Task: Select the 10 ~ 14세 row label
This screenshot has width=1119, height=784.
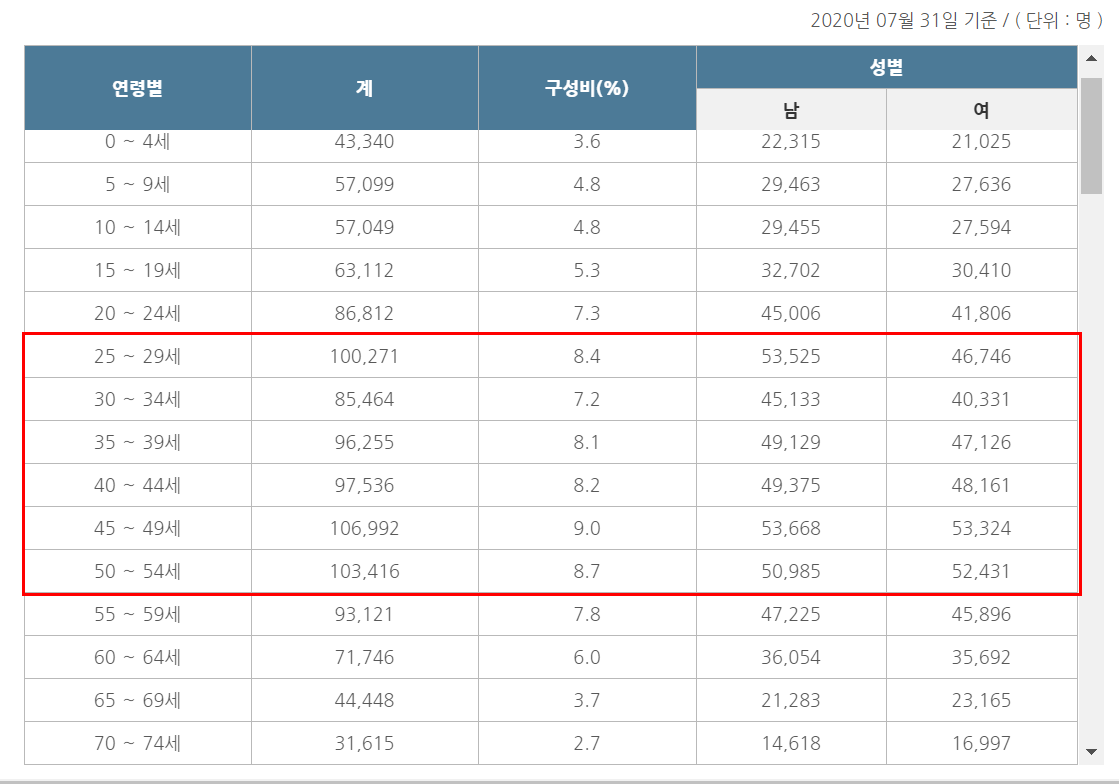Action: tap(138, 227)
